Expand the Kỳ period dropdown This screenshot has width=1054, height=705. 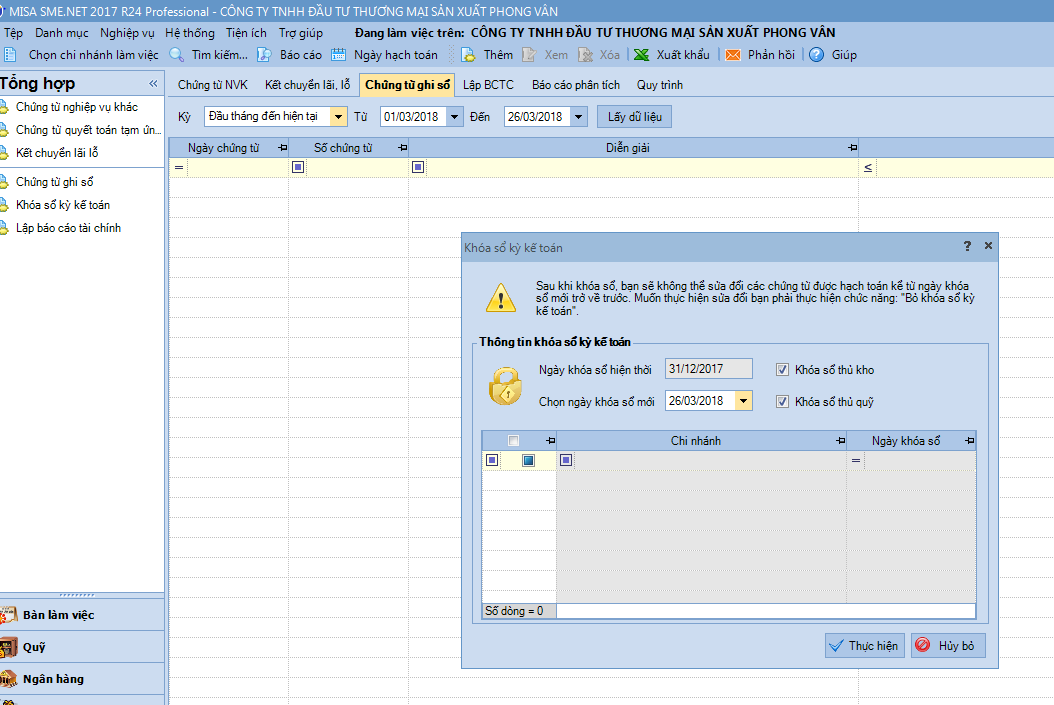coord(338,117)
